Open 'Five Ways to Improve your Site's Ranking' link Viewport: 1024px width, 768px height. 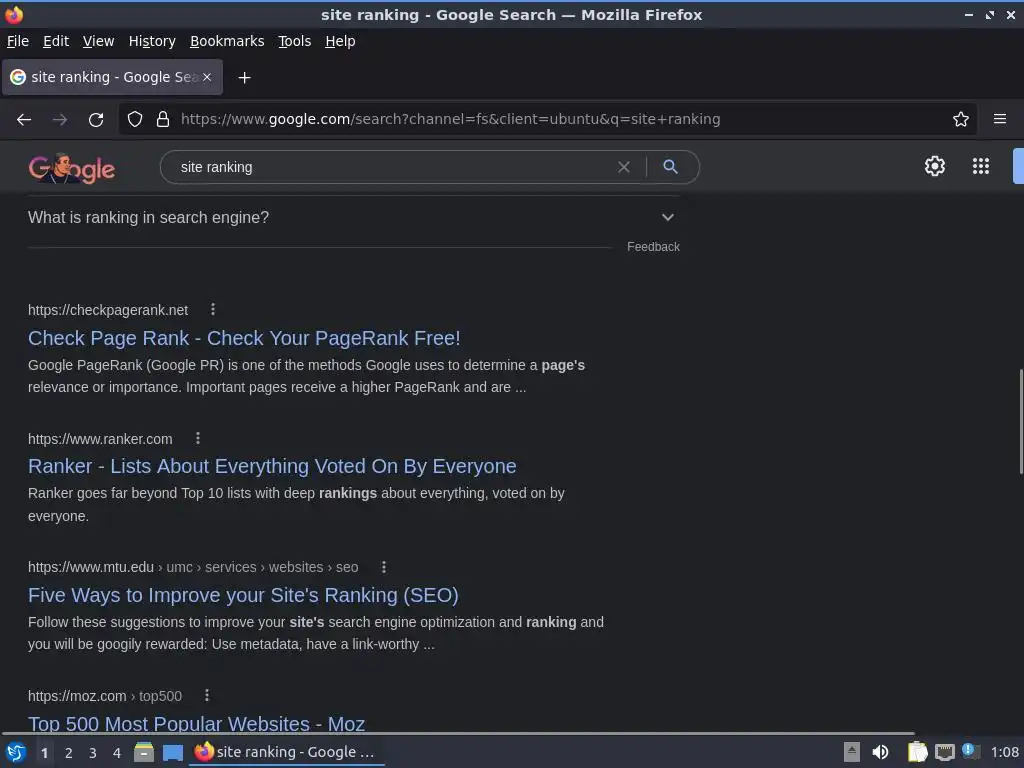(x=243, y=595)
